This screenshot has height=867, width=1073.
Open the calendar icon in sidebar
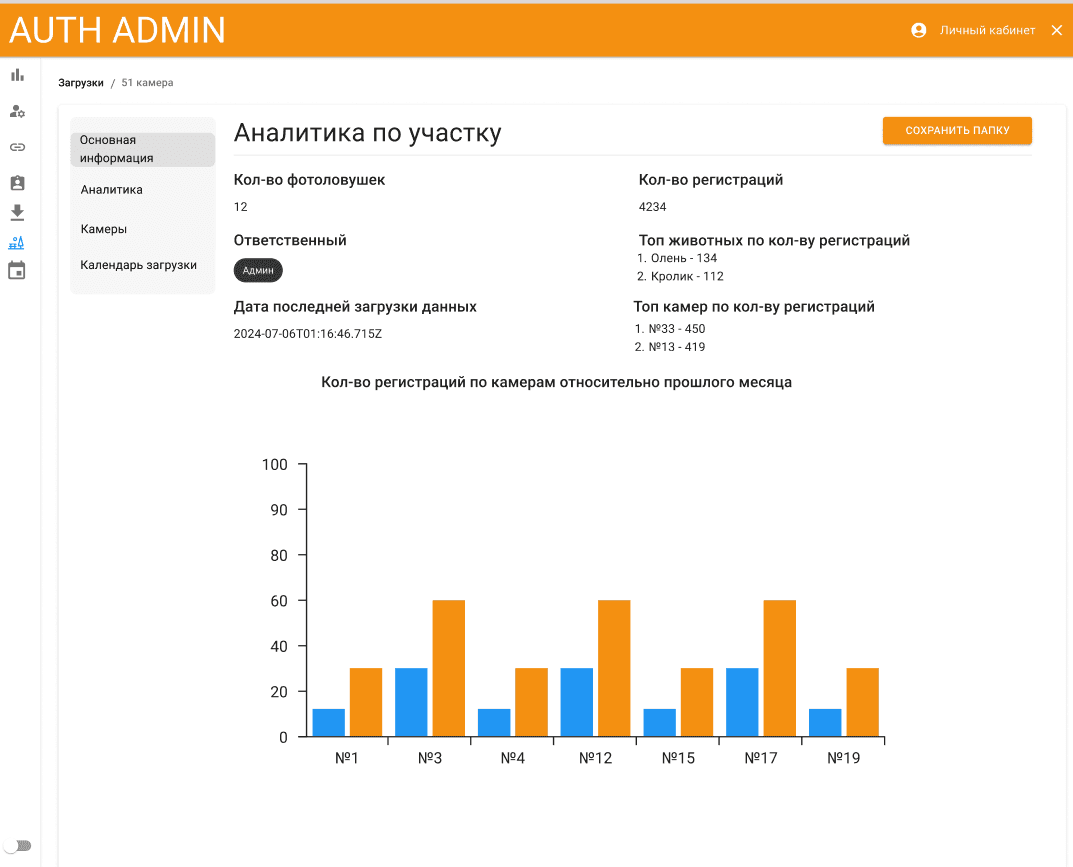16,270
